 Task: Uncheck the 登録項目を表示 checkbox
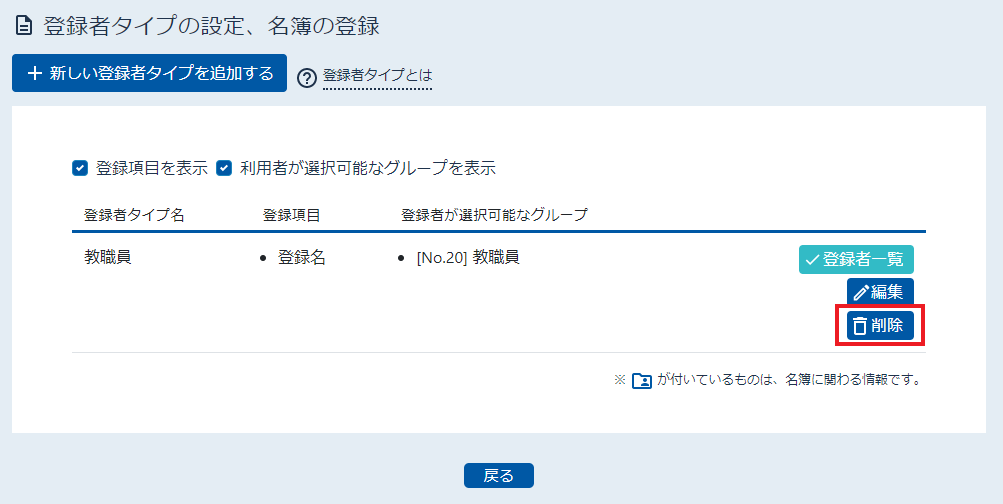click(x=80, y=168)
